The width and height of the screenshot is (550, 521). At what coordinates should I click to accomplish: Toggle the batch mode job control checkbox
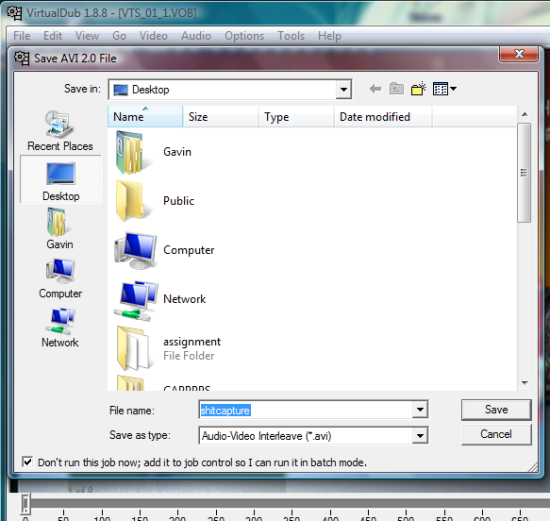pos(27,462)
